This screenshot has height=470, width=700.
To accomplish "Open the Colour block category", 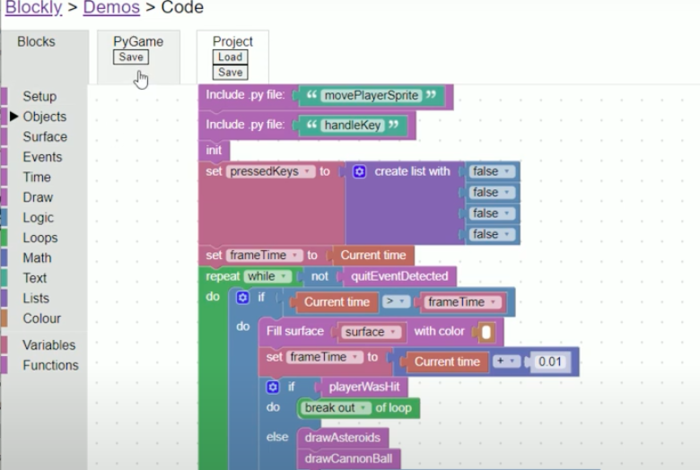I will pos(42,318).
